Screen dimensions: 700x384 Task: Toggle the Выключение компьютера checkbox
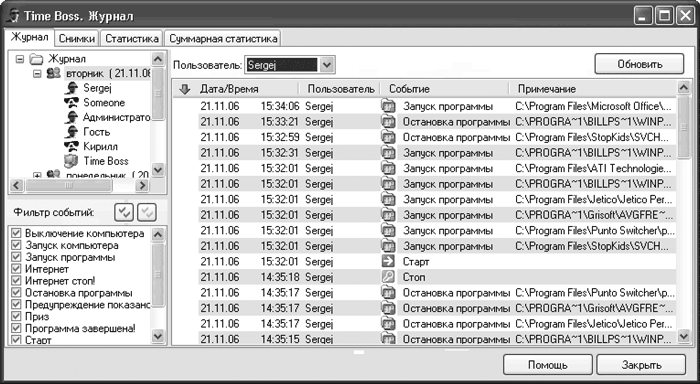(16, 233)
